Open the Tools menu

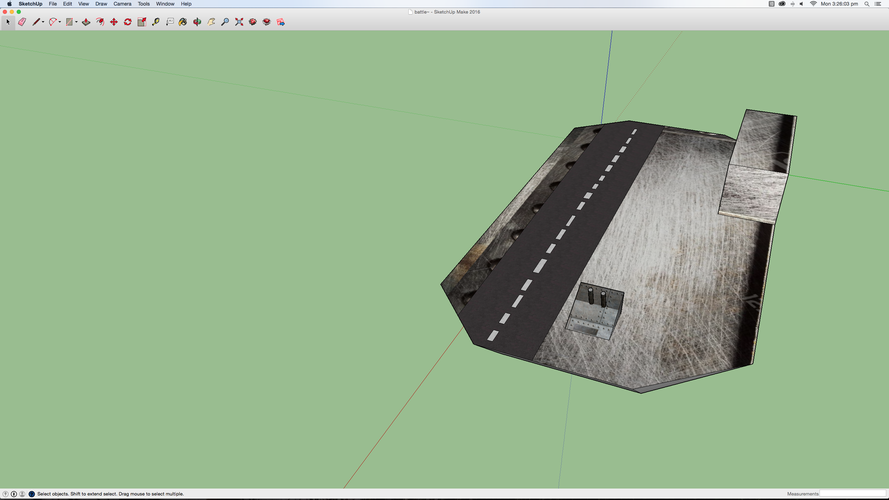click(x=144, y=4)
